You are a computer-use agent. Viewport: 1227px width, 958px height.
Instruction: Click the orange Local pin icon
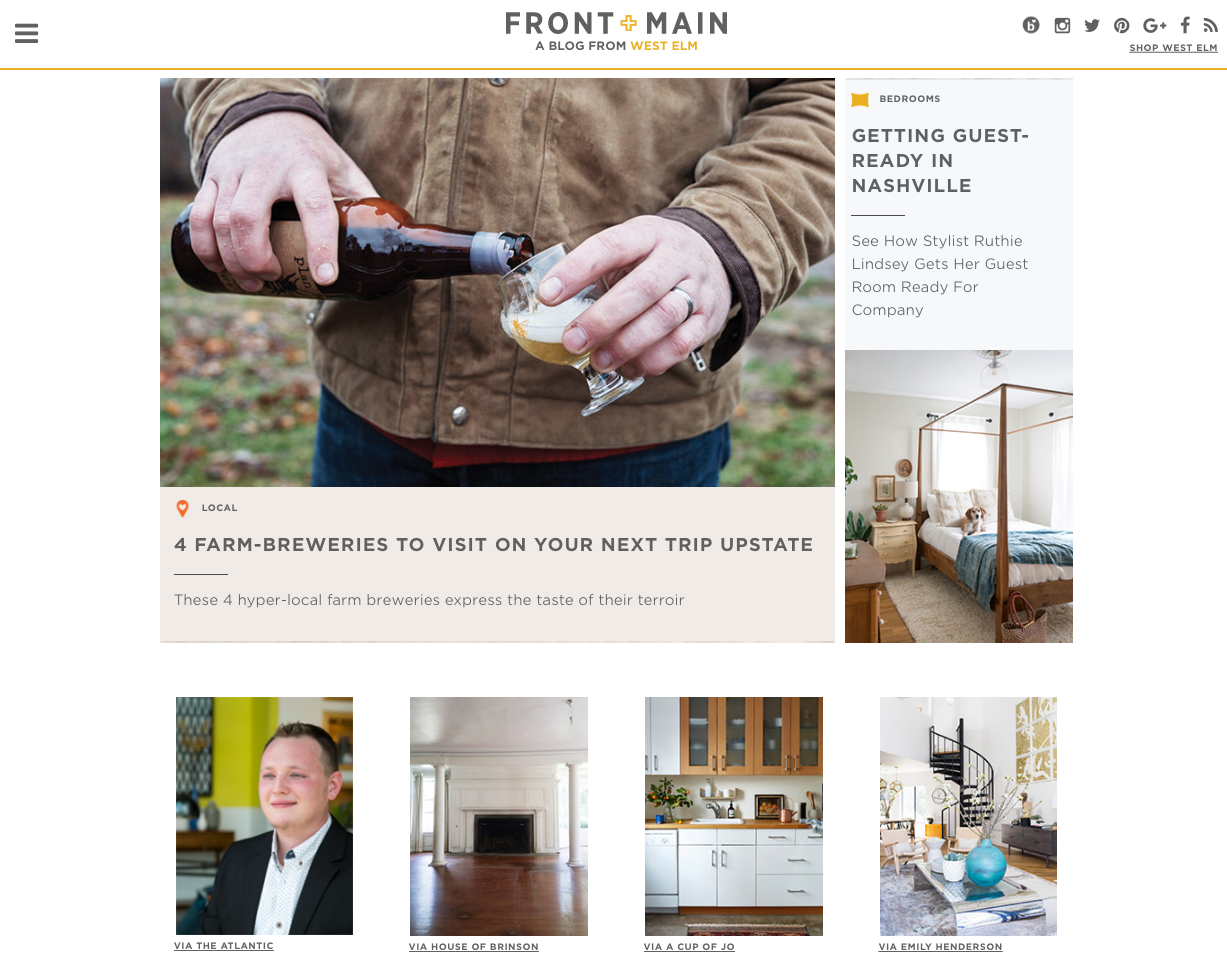coord(182,509)
